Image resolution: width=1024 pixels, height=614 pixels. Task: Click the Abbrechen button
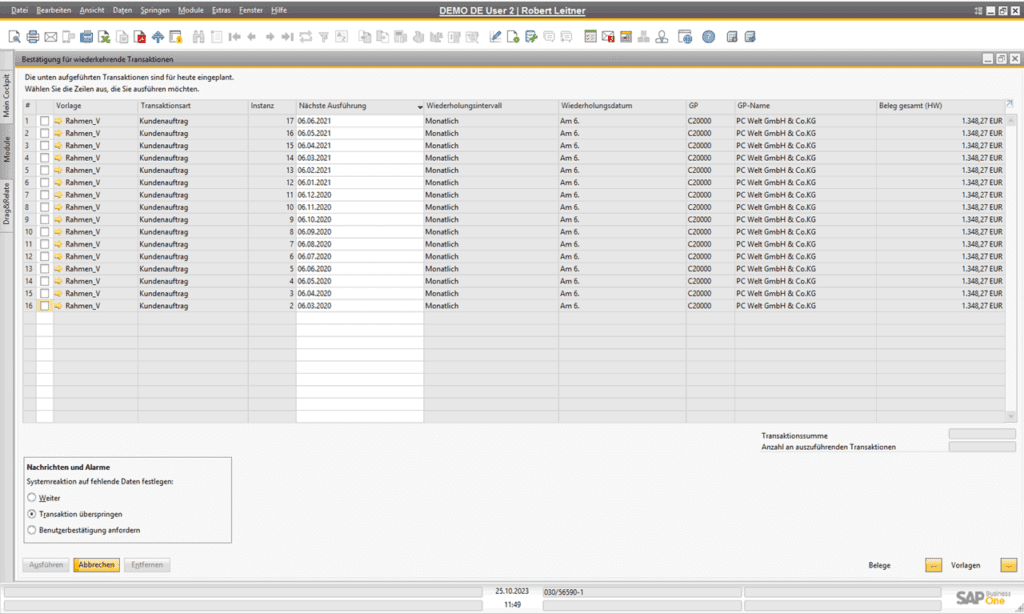96,565
